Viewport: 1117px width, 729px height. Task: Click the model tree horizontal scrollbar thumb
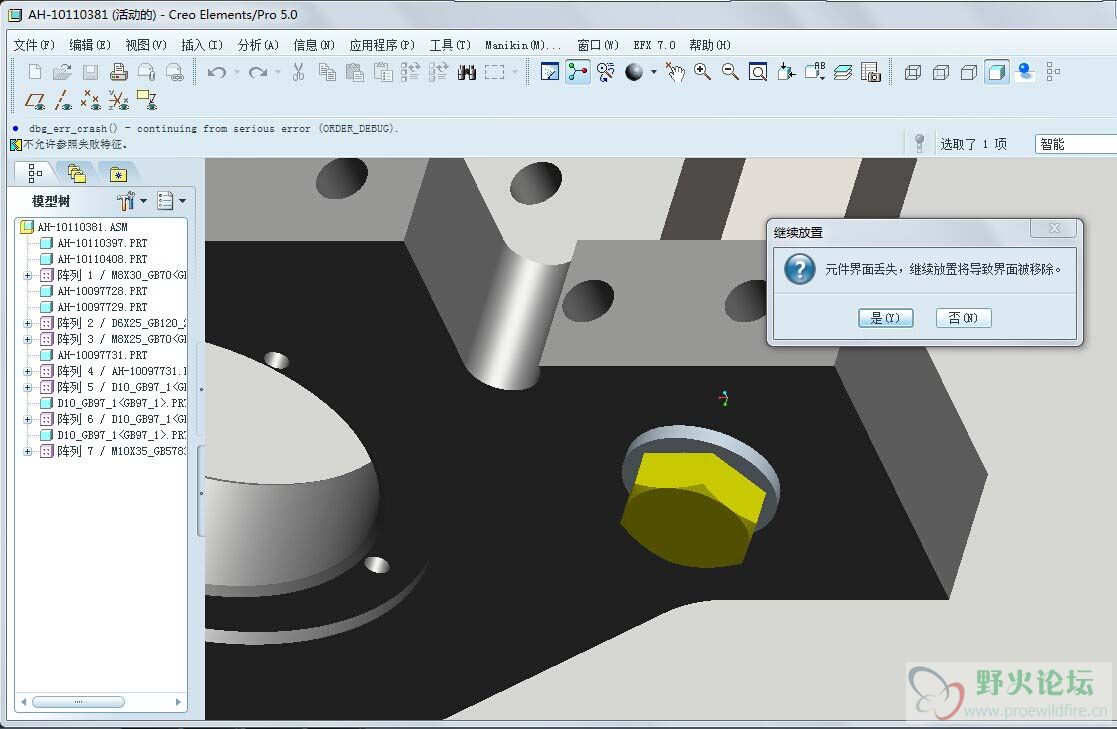click(x=78, y=702)
